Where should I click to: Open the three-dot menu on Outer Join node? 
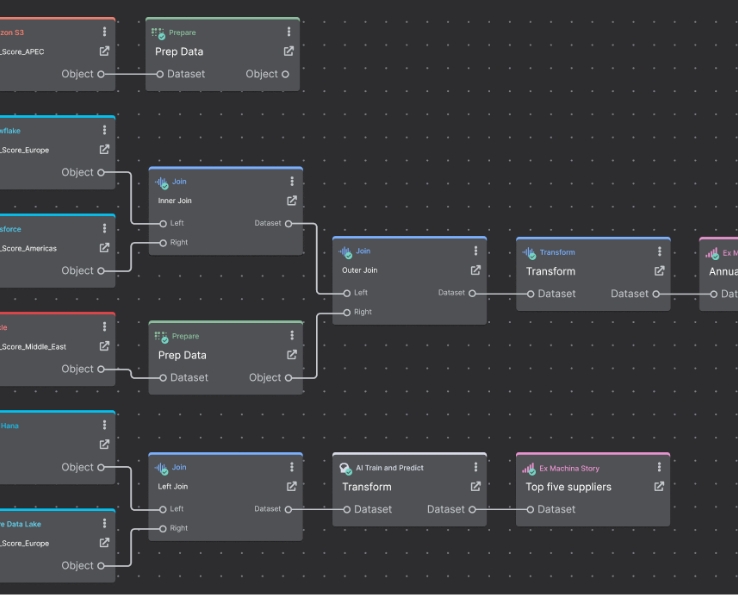[476, 252]
